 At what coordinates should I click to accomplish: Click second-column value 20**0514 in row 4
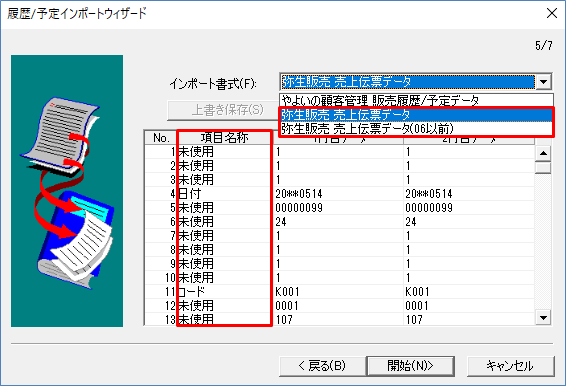[x=429, y=194]
